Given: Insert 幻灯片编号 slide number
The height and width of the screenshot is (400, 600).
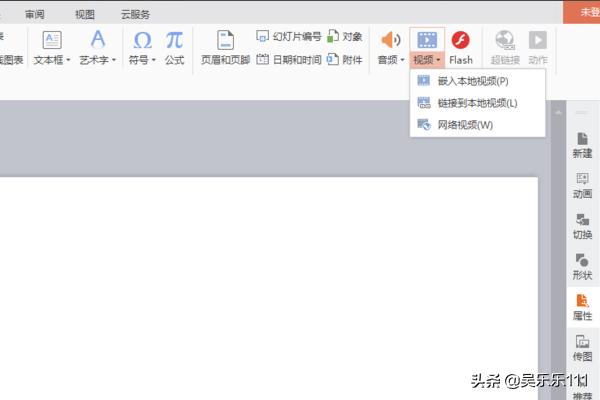Looking at the screenshot, I should 289,37.
